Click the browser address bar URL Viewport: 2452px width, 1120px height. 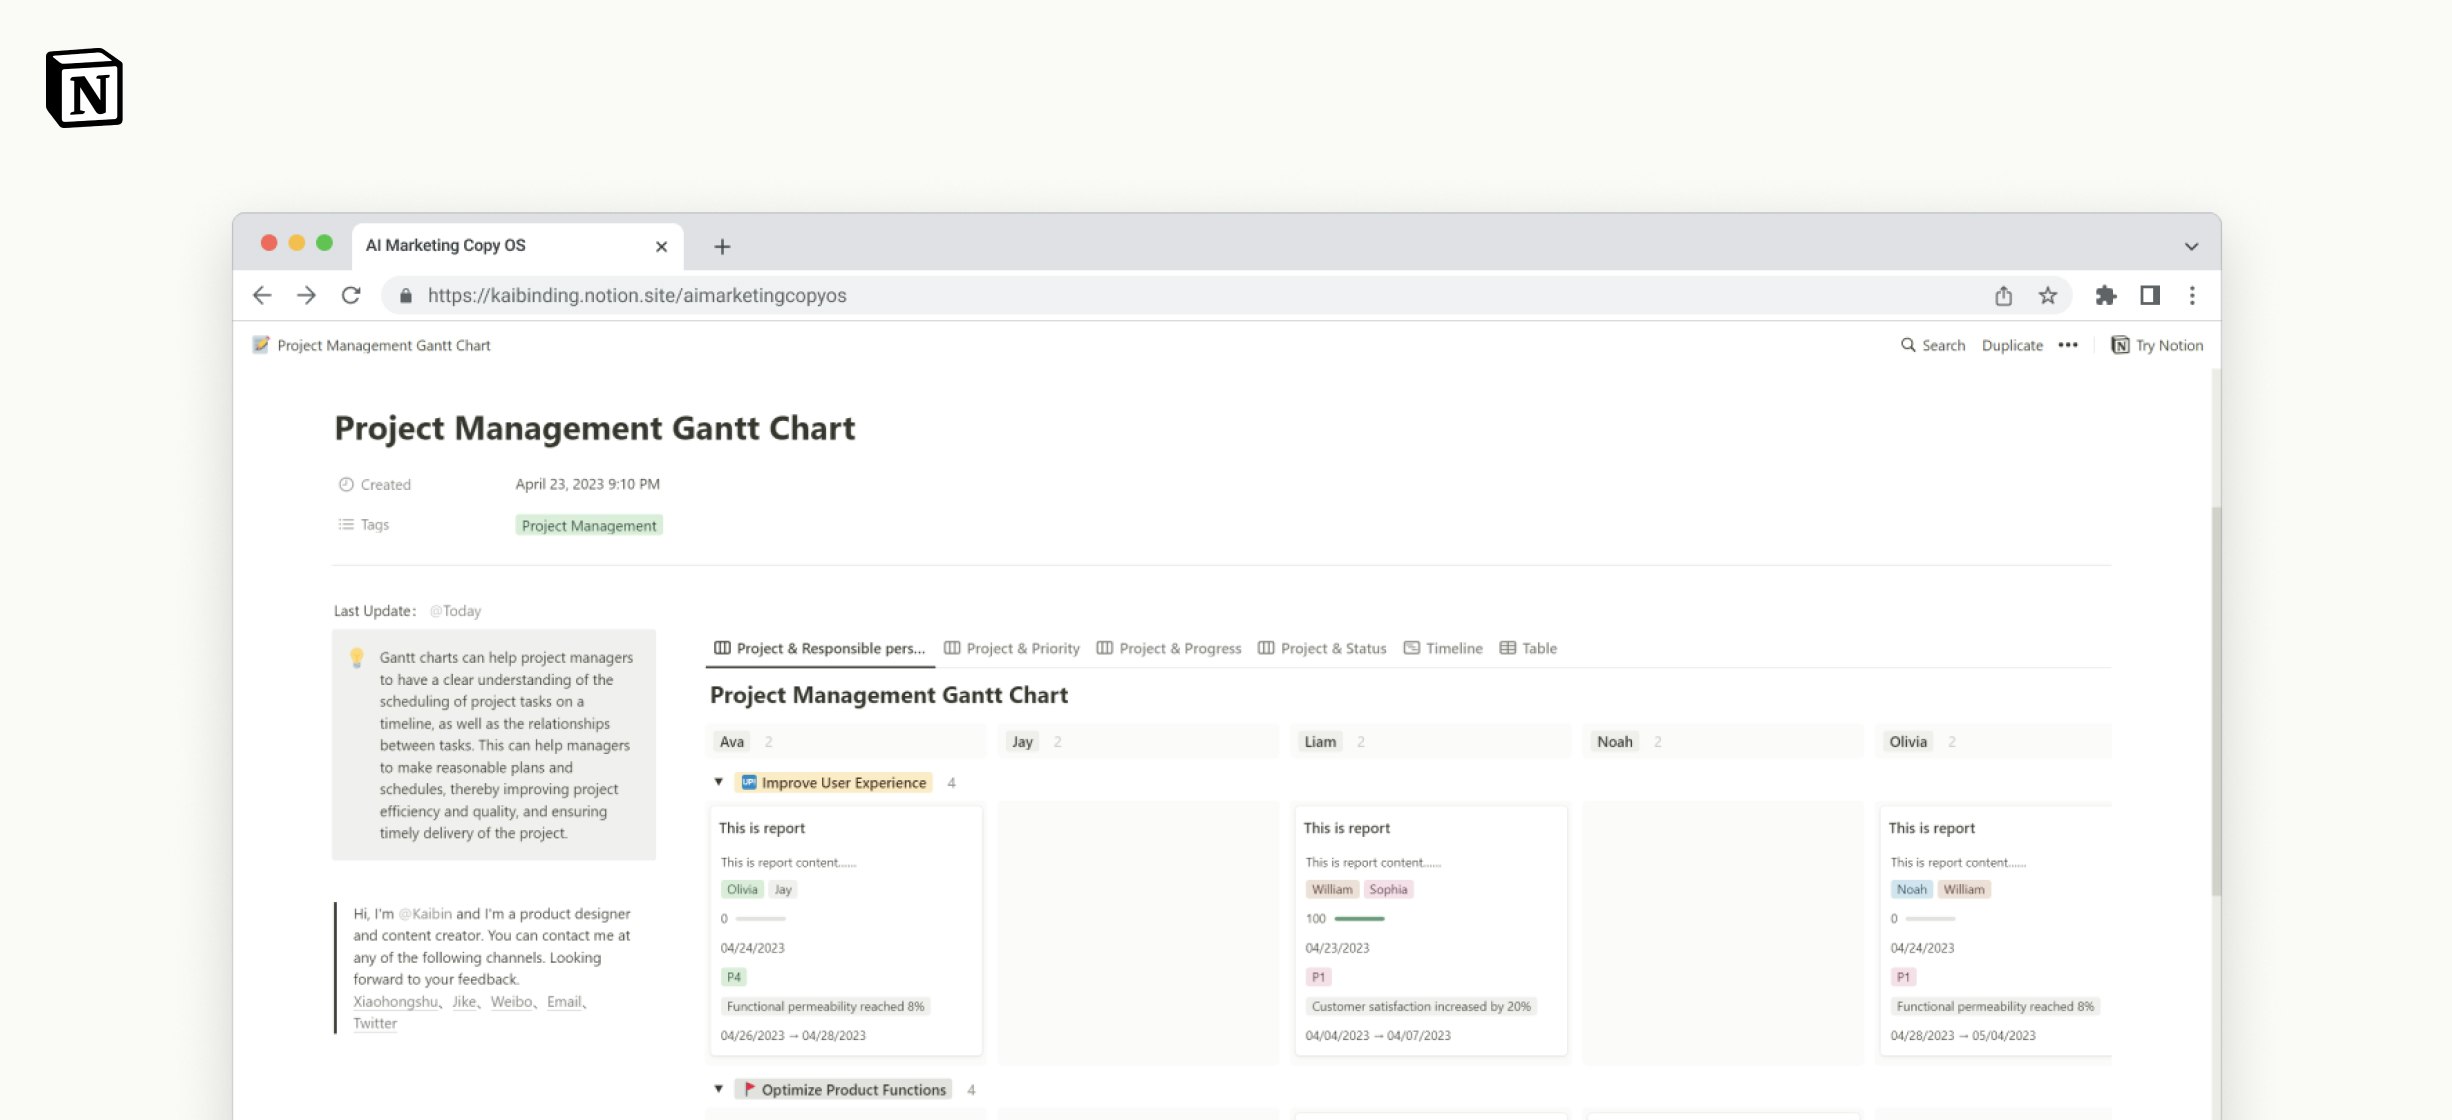(x=637, y=295)
